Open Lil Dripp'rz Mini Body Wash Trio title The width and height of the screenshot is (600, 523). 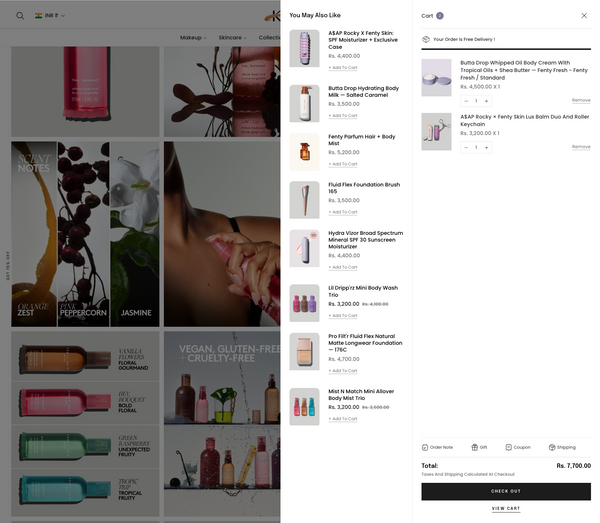pos(363,292)
